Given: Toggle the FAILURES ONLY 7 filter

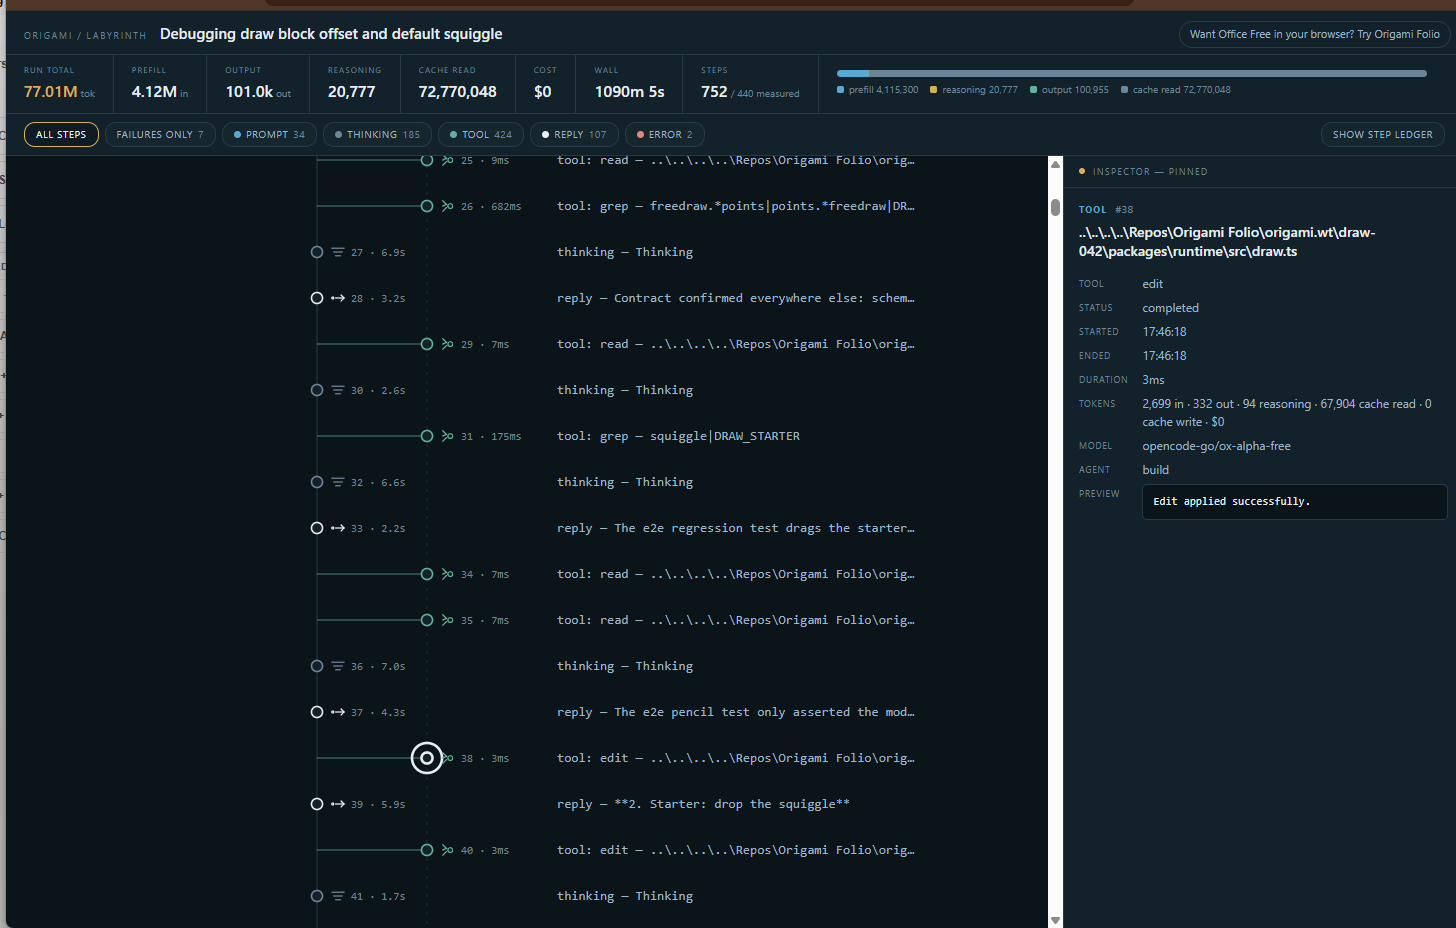Looking at the screenshot, I should click(160, 134).
